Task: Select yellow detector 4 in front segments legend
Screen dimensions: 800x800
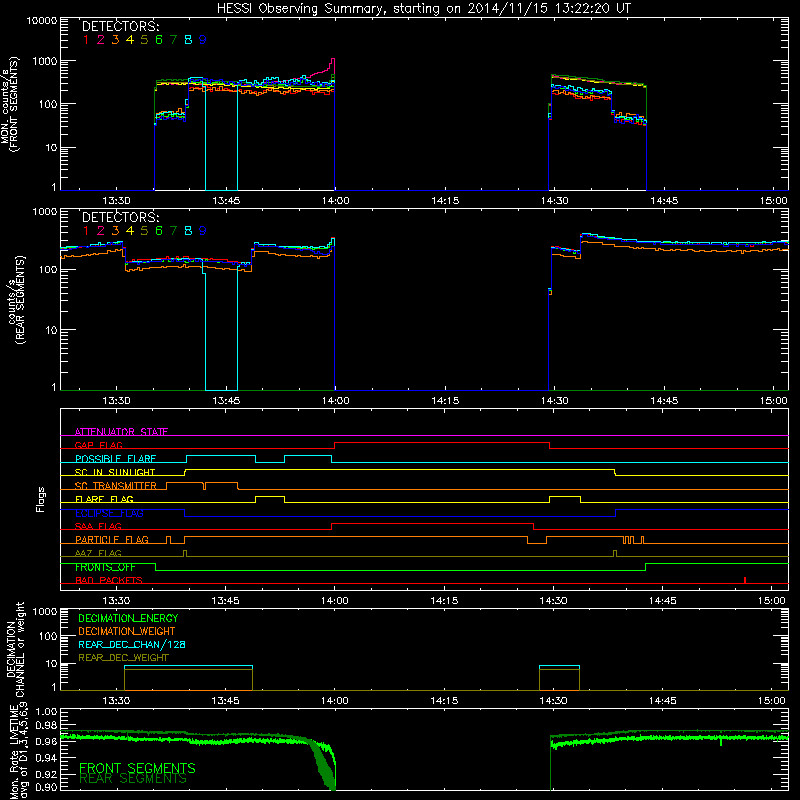Action: 130,39
